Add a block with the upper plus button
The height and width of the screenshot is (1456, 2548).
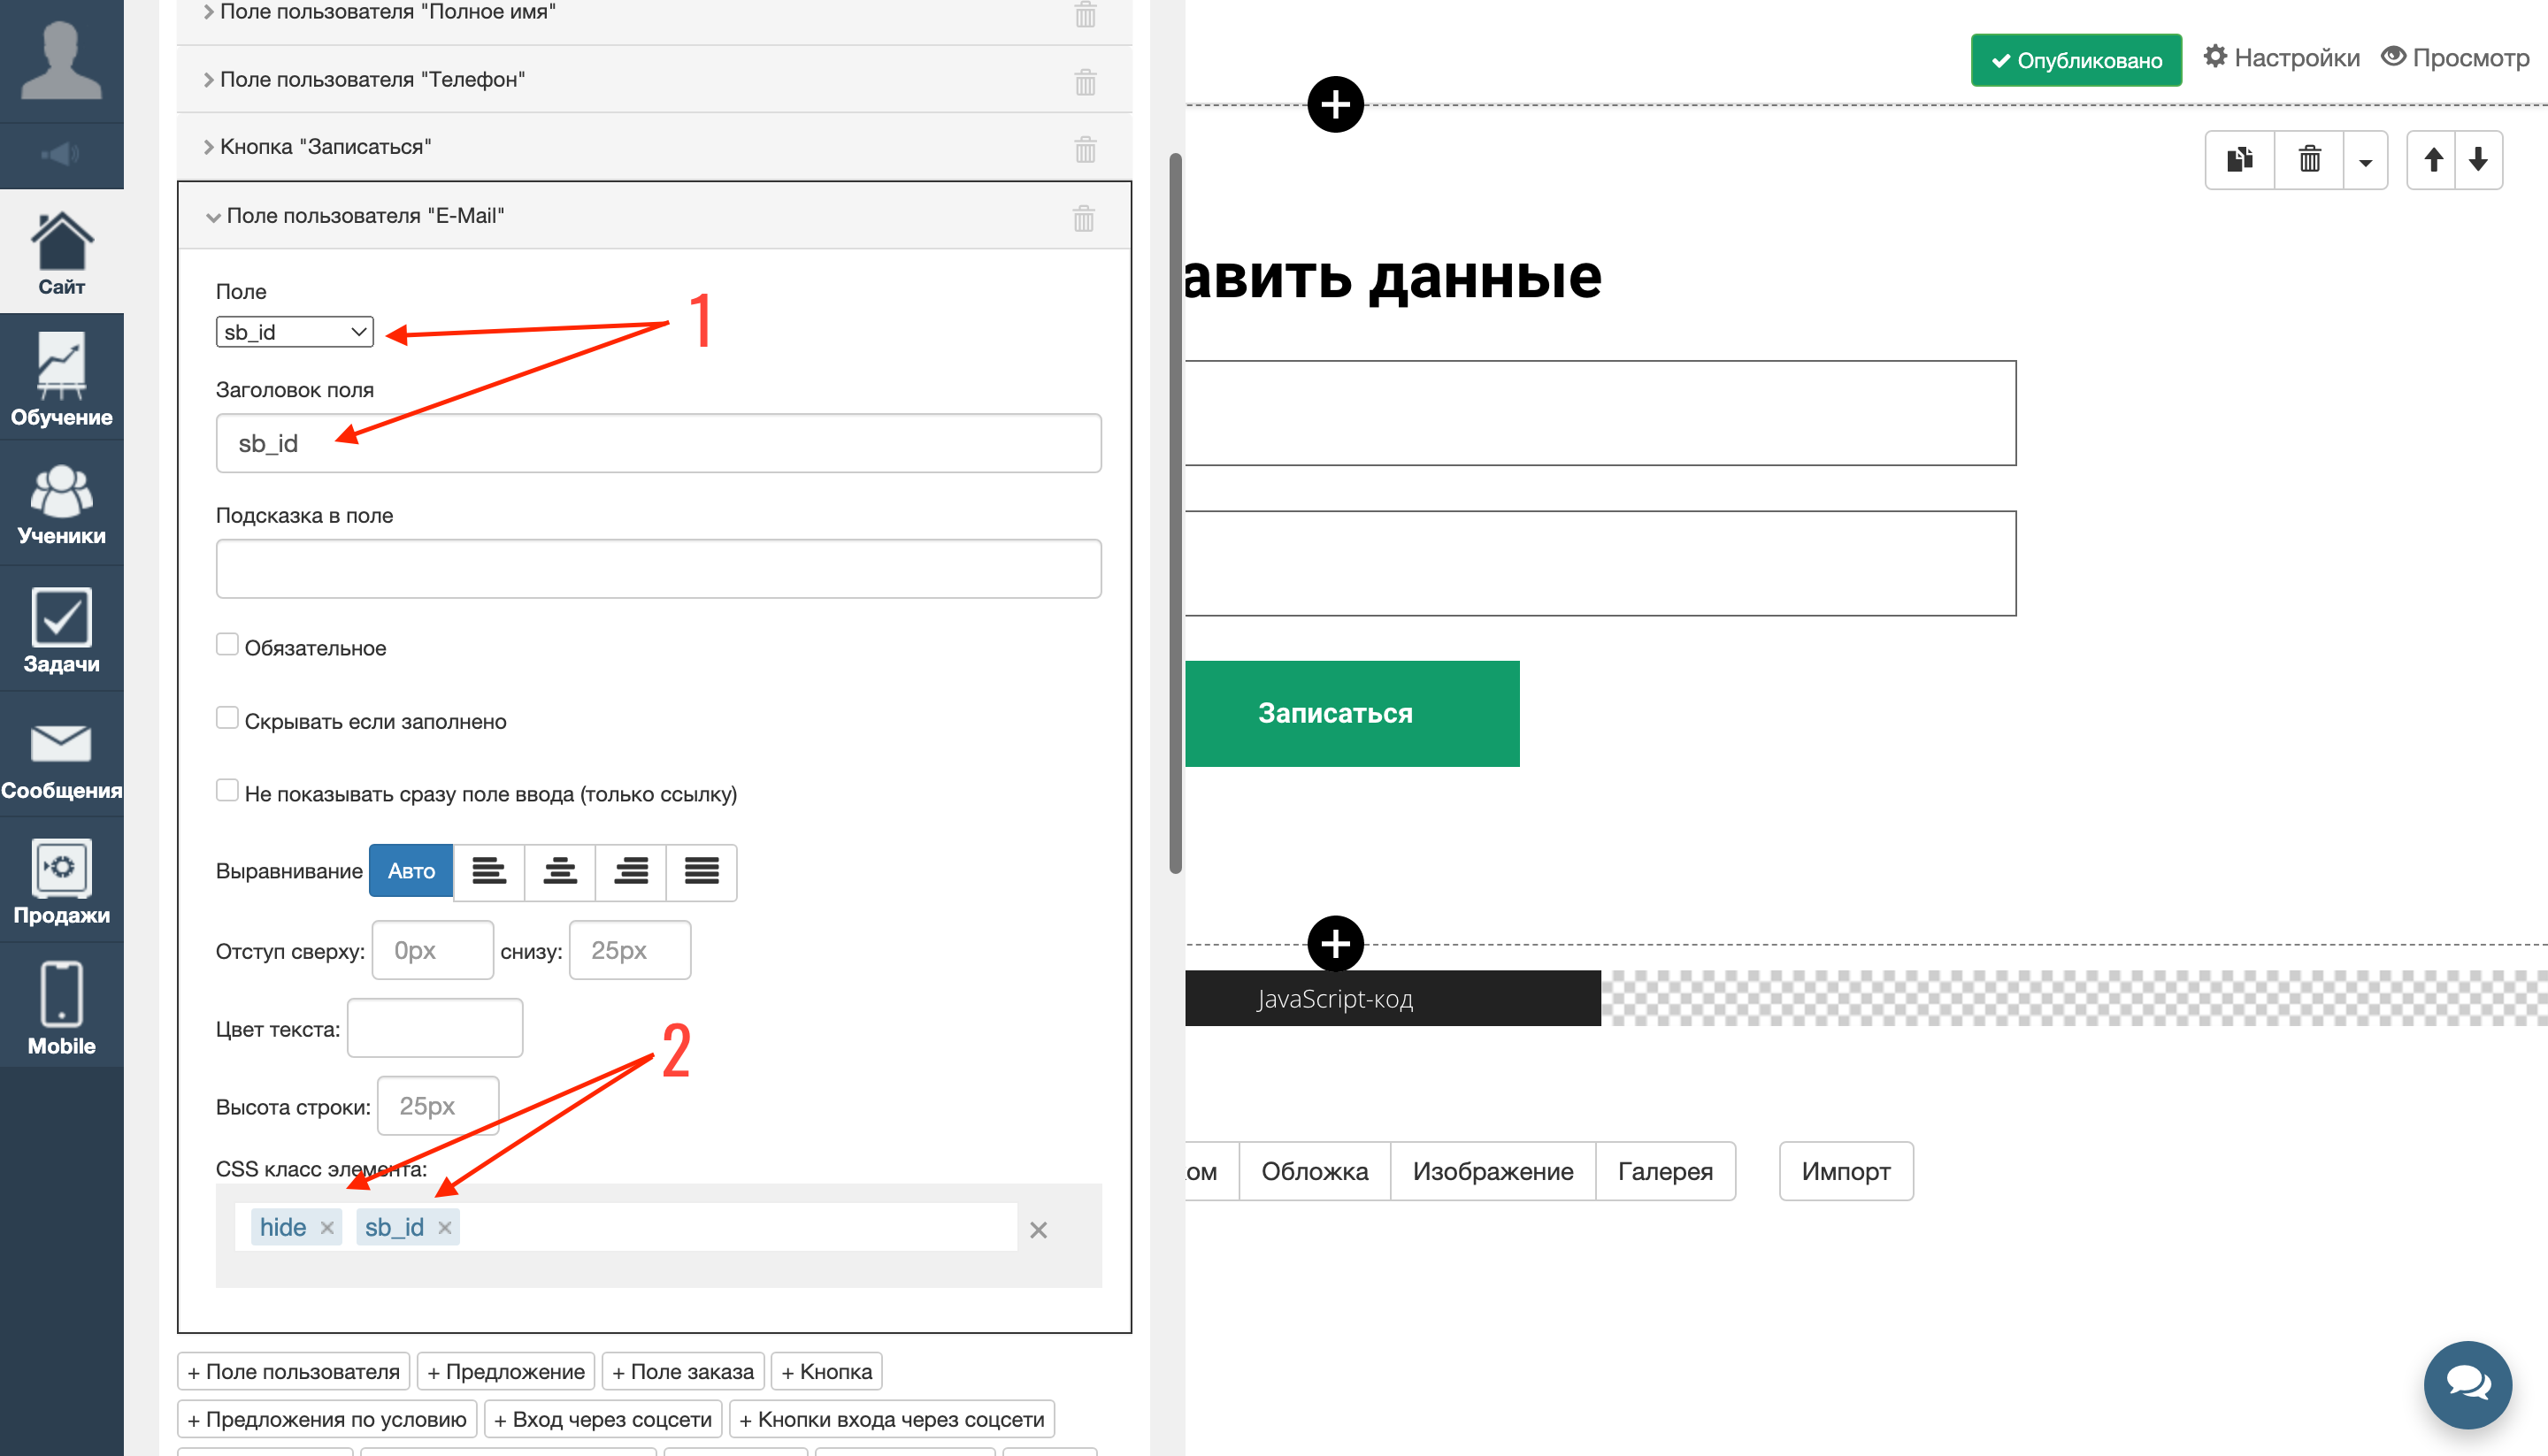1335,104
